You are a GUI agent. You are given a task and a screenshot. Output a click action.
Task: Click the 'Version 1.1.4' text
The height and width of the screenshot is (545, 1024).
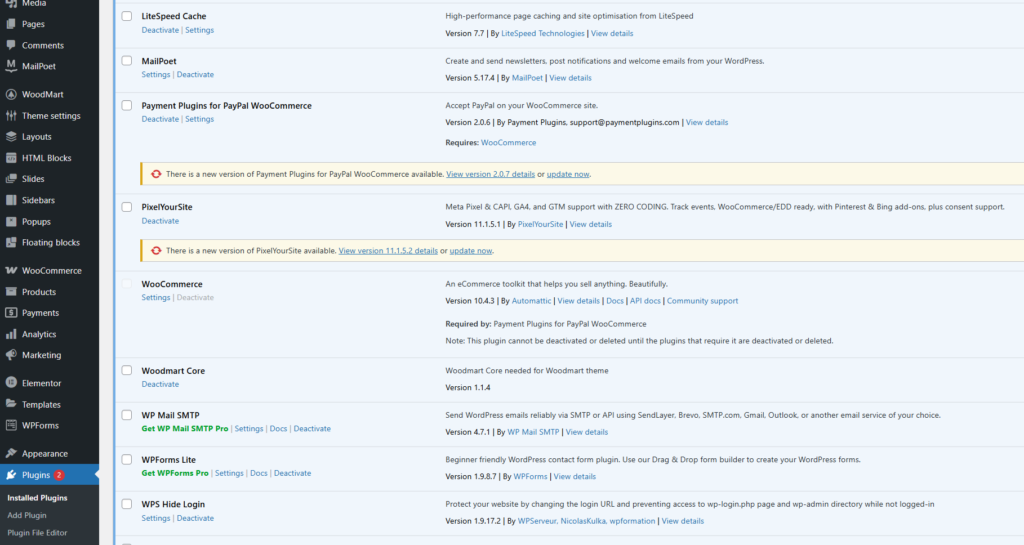point(468,388)
